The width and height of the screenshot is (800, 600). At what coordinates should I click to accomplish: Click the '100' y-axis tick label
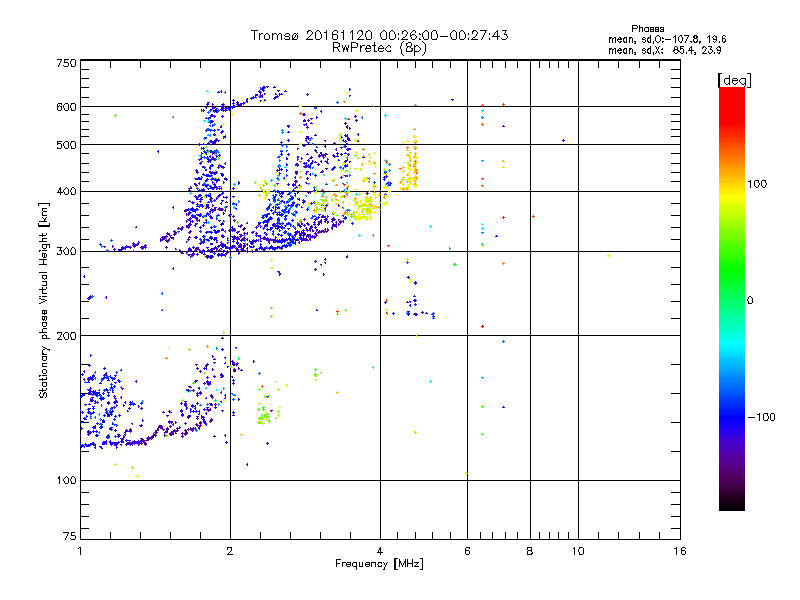(x=66, y=480)
